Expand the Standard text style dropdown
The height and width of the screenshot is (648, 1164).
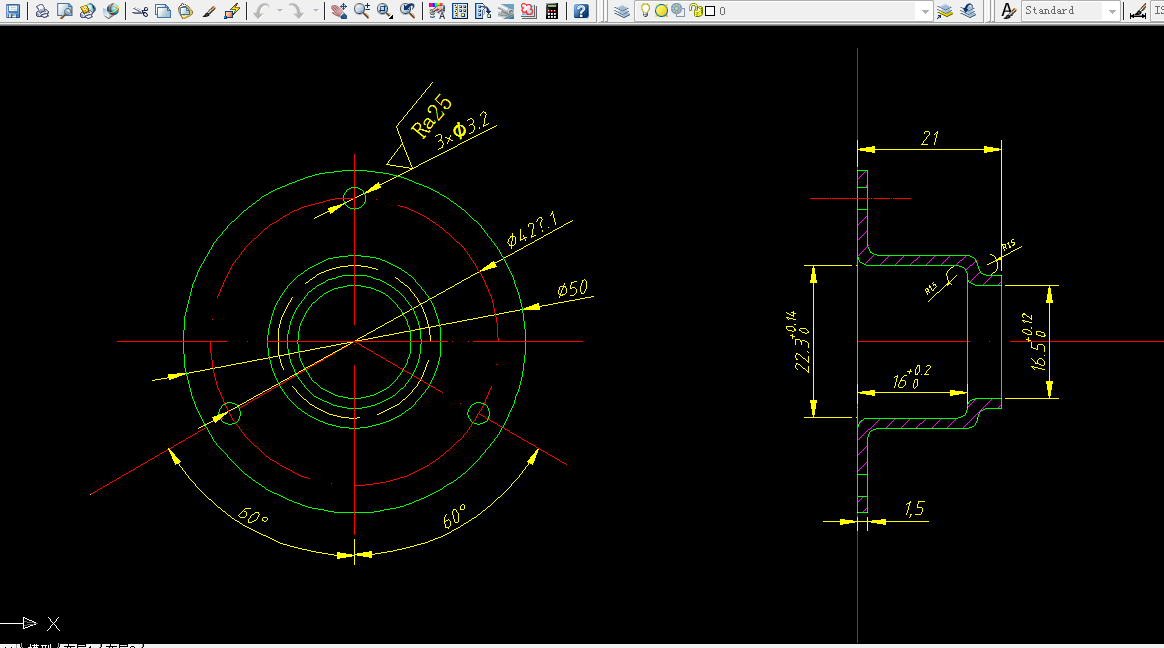[1111, 11]
